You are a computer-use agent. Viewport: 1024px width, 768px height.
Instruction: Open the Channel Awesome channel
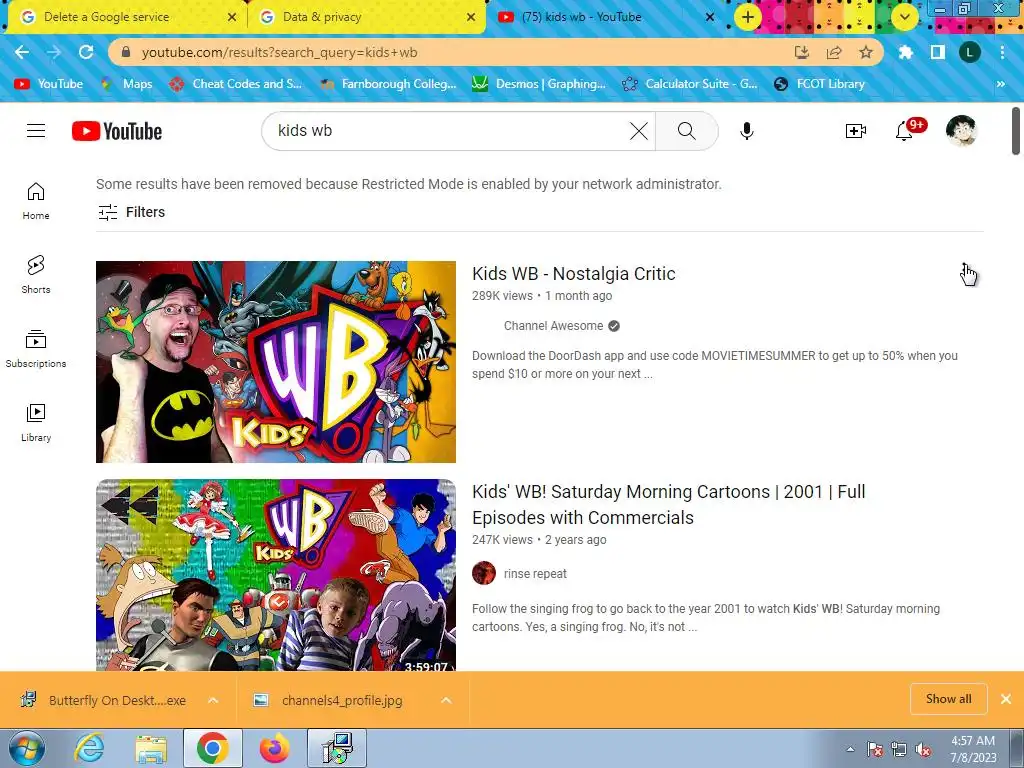point(554,326)
